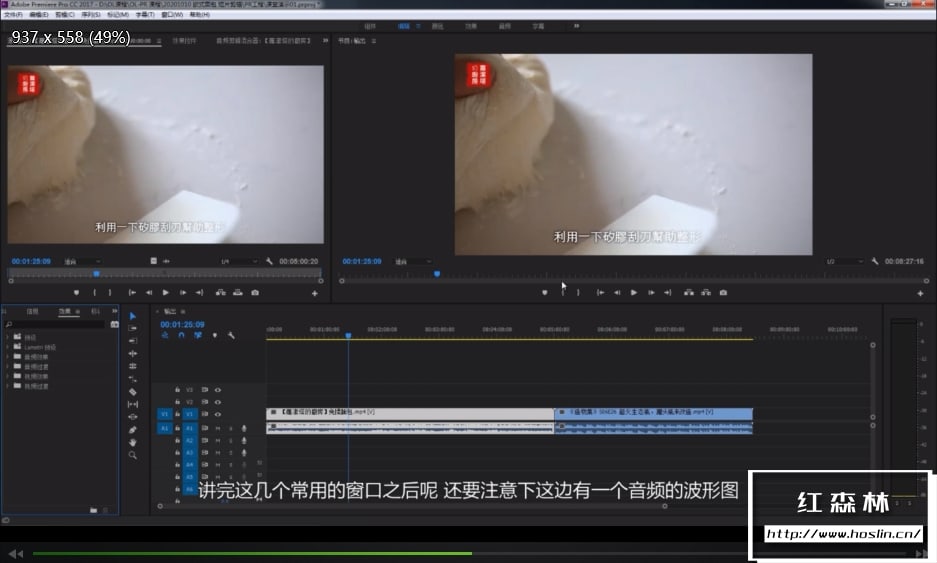The width and height of the screenshot is (937, 563).
Task: Go to In point in Program monitor
Action: (x=600, y=293)
